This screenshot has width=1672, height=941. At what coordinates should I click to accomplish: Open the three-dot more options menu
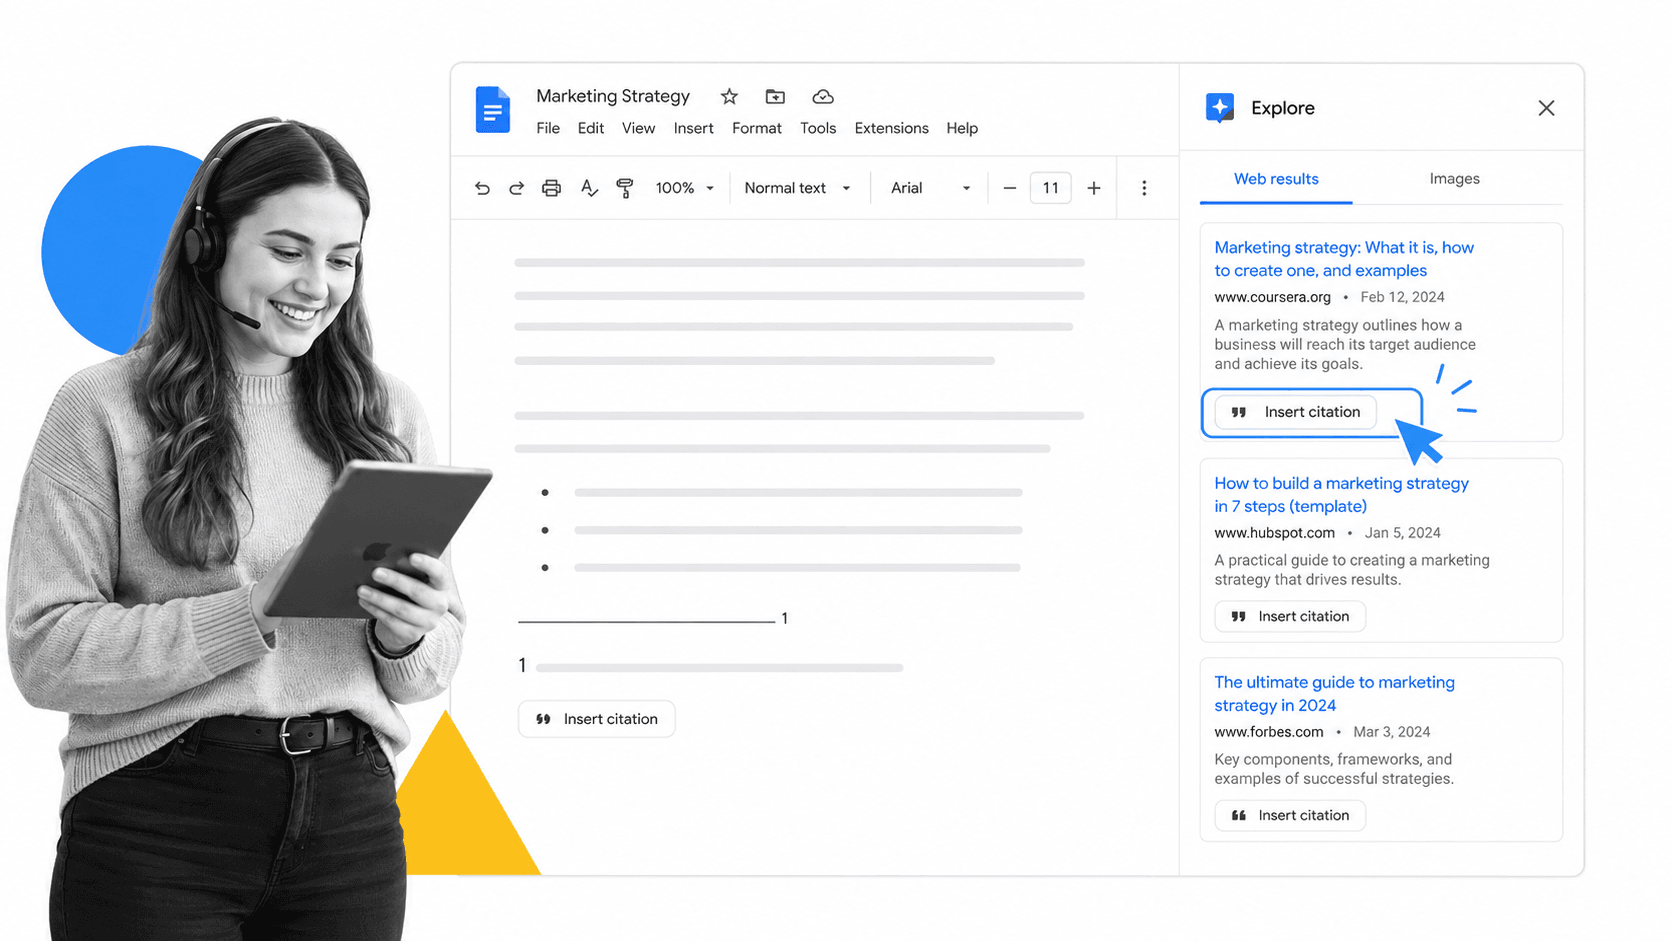(1144, 188)
